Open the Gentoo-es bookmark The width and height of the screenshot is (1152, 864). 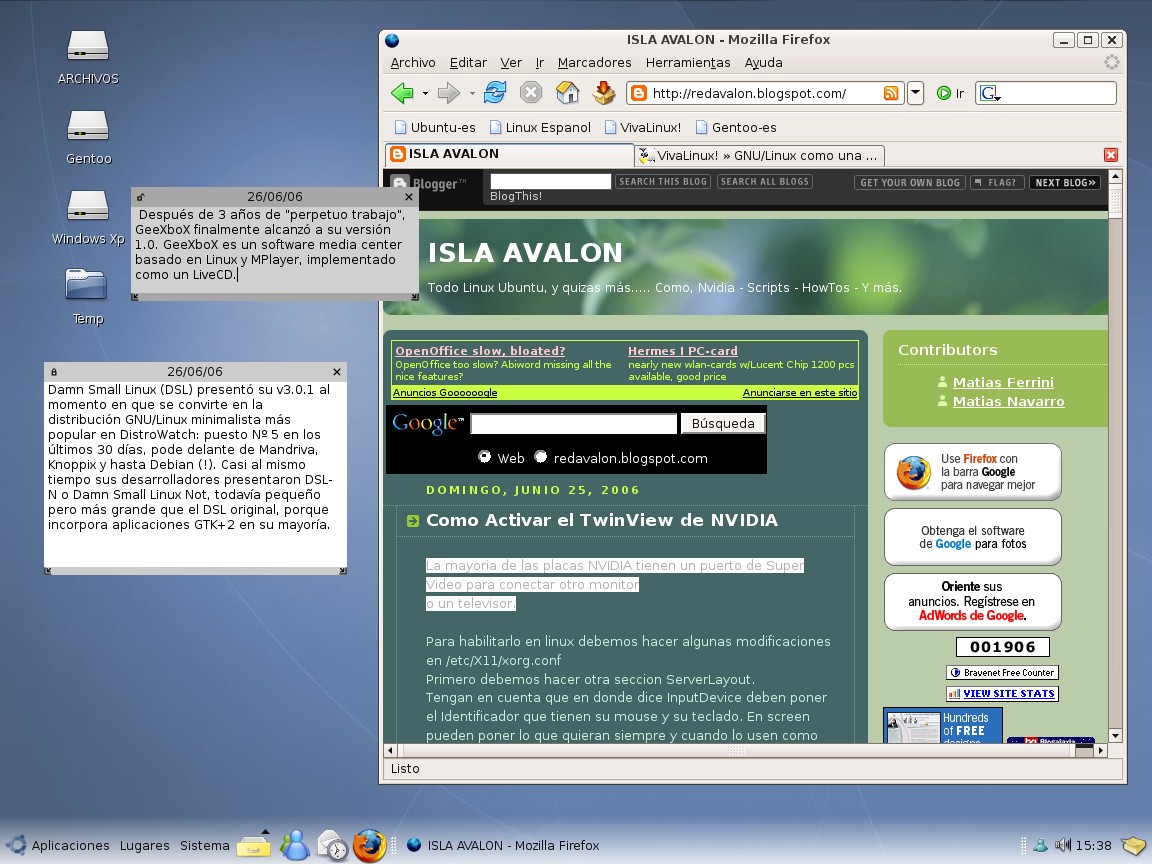coord(735,127)
